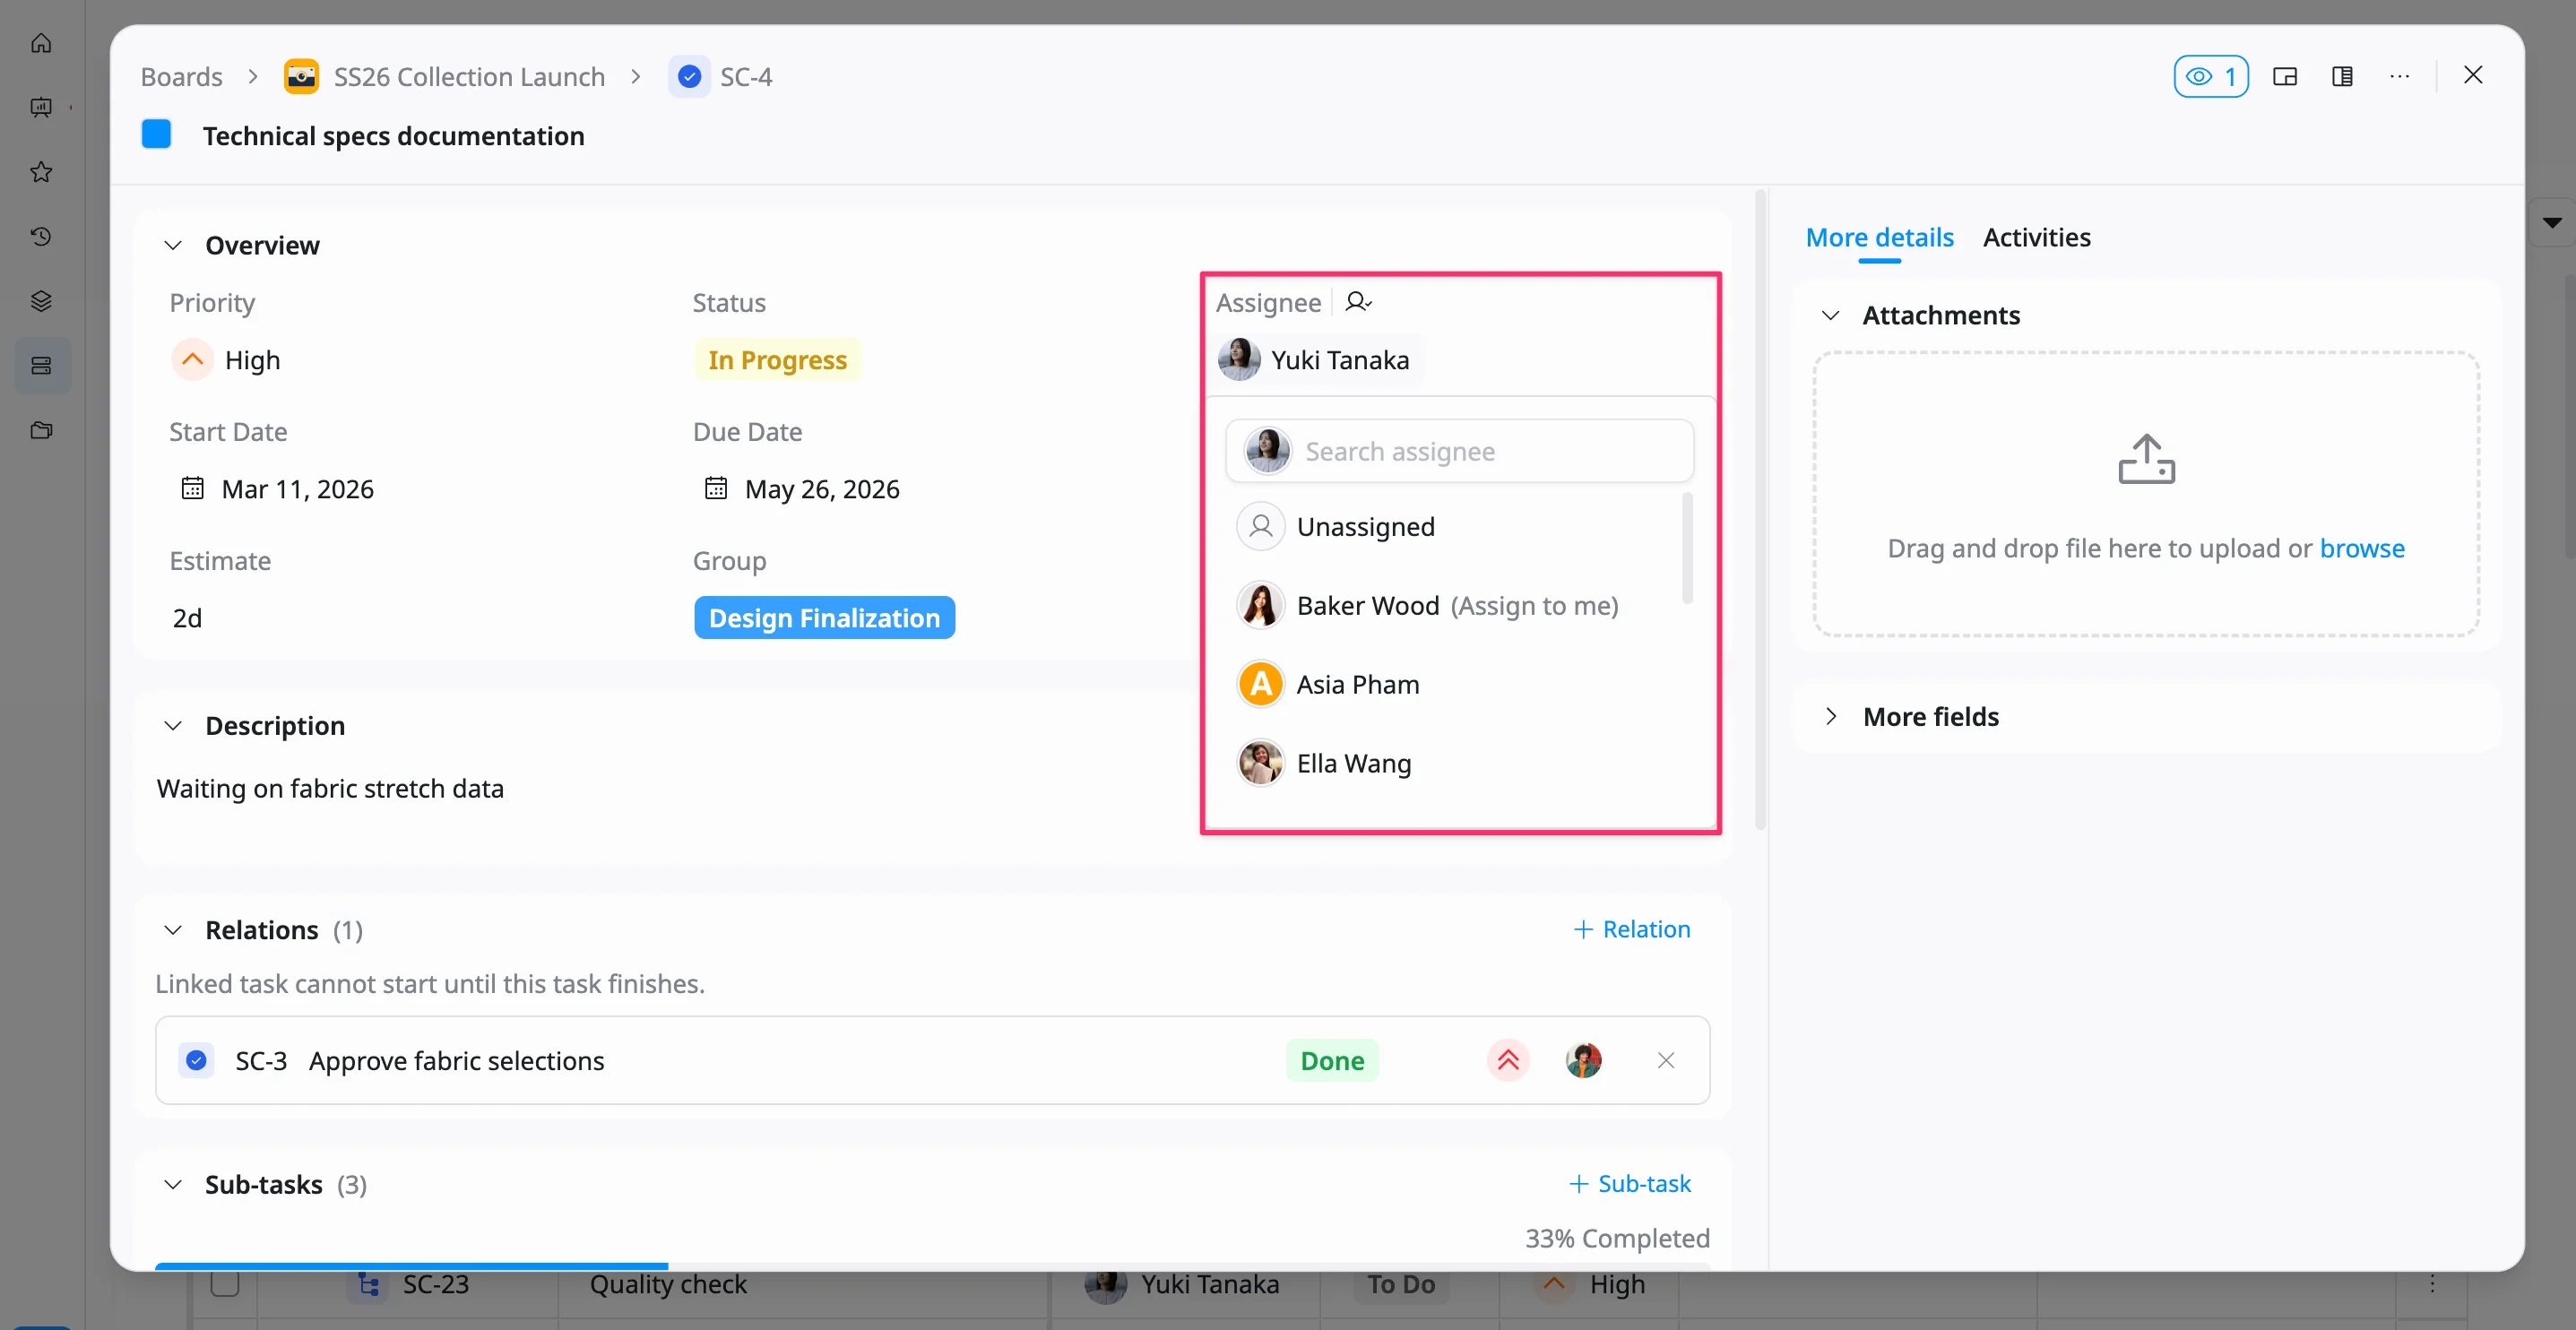Expand the More fields section
2576x1330 pixels.
pyautogui.click(x=1830, y=716)
